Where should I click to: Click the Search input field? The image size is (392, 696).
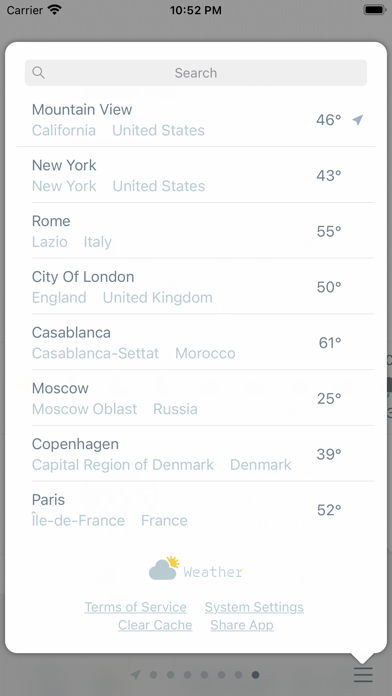[x=196, y=73]
